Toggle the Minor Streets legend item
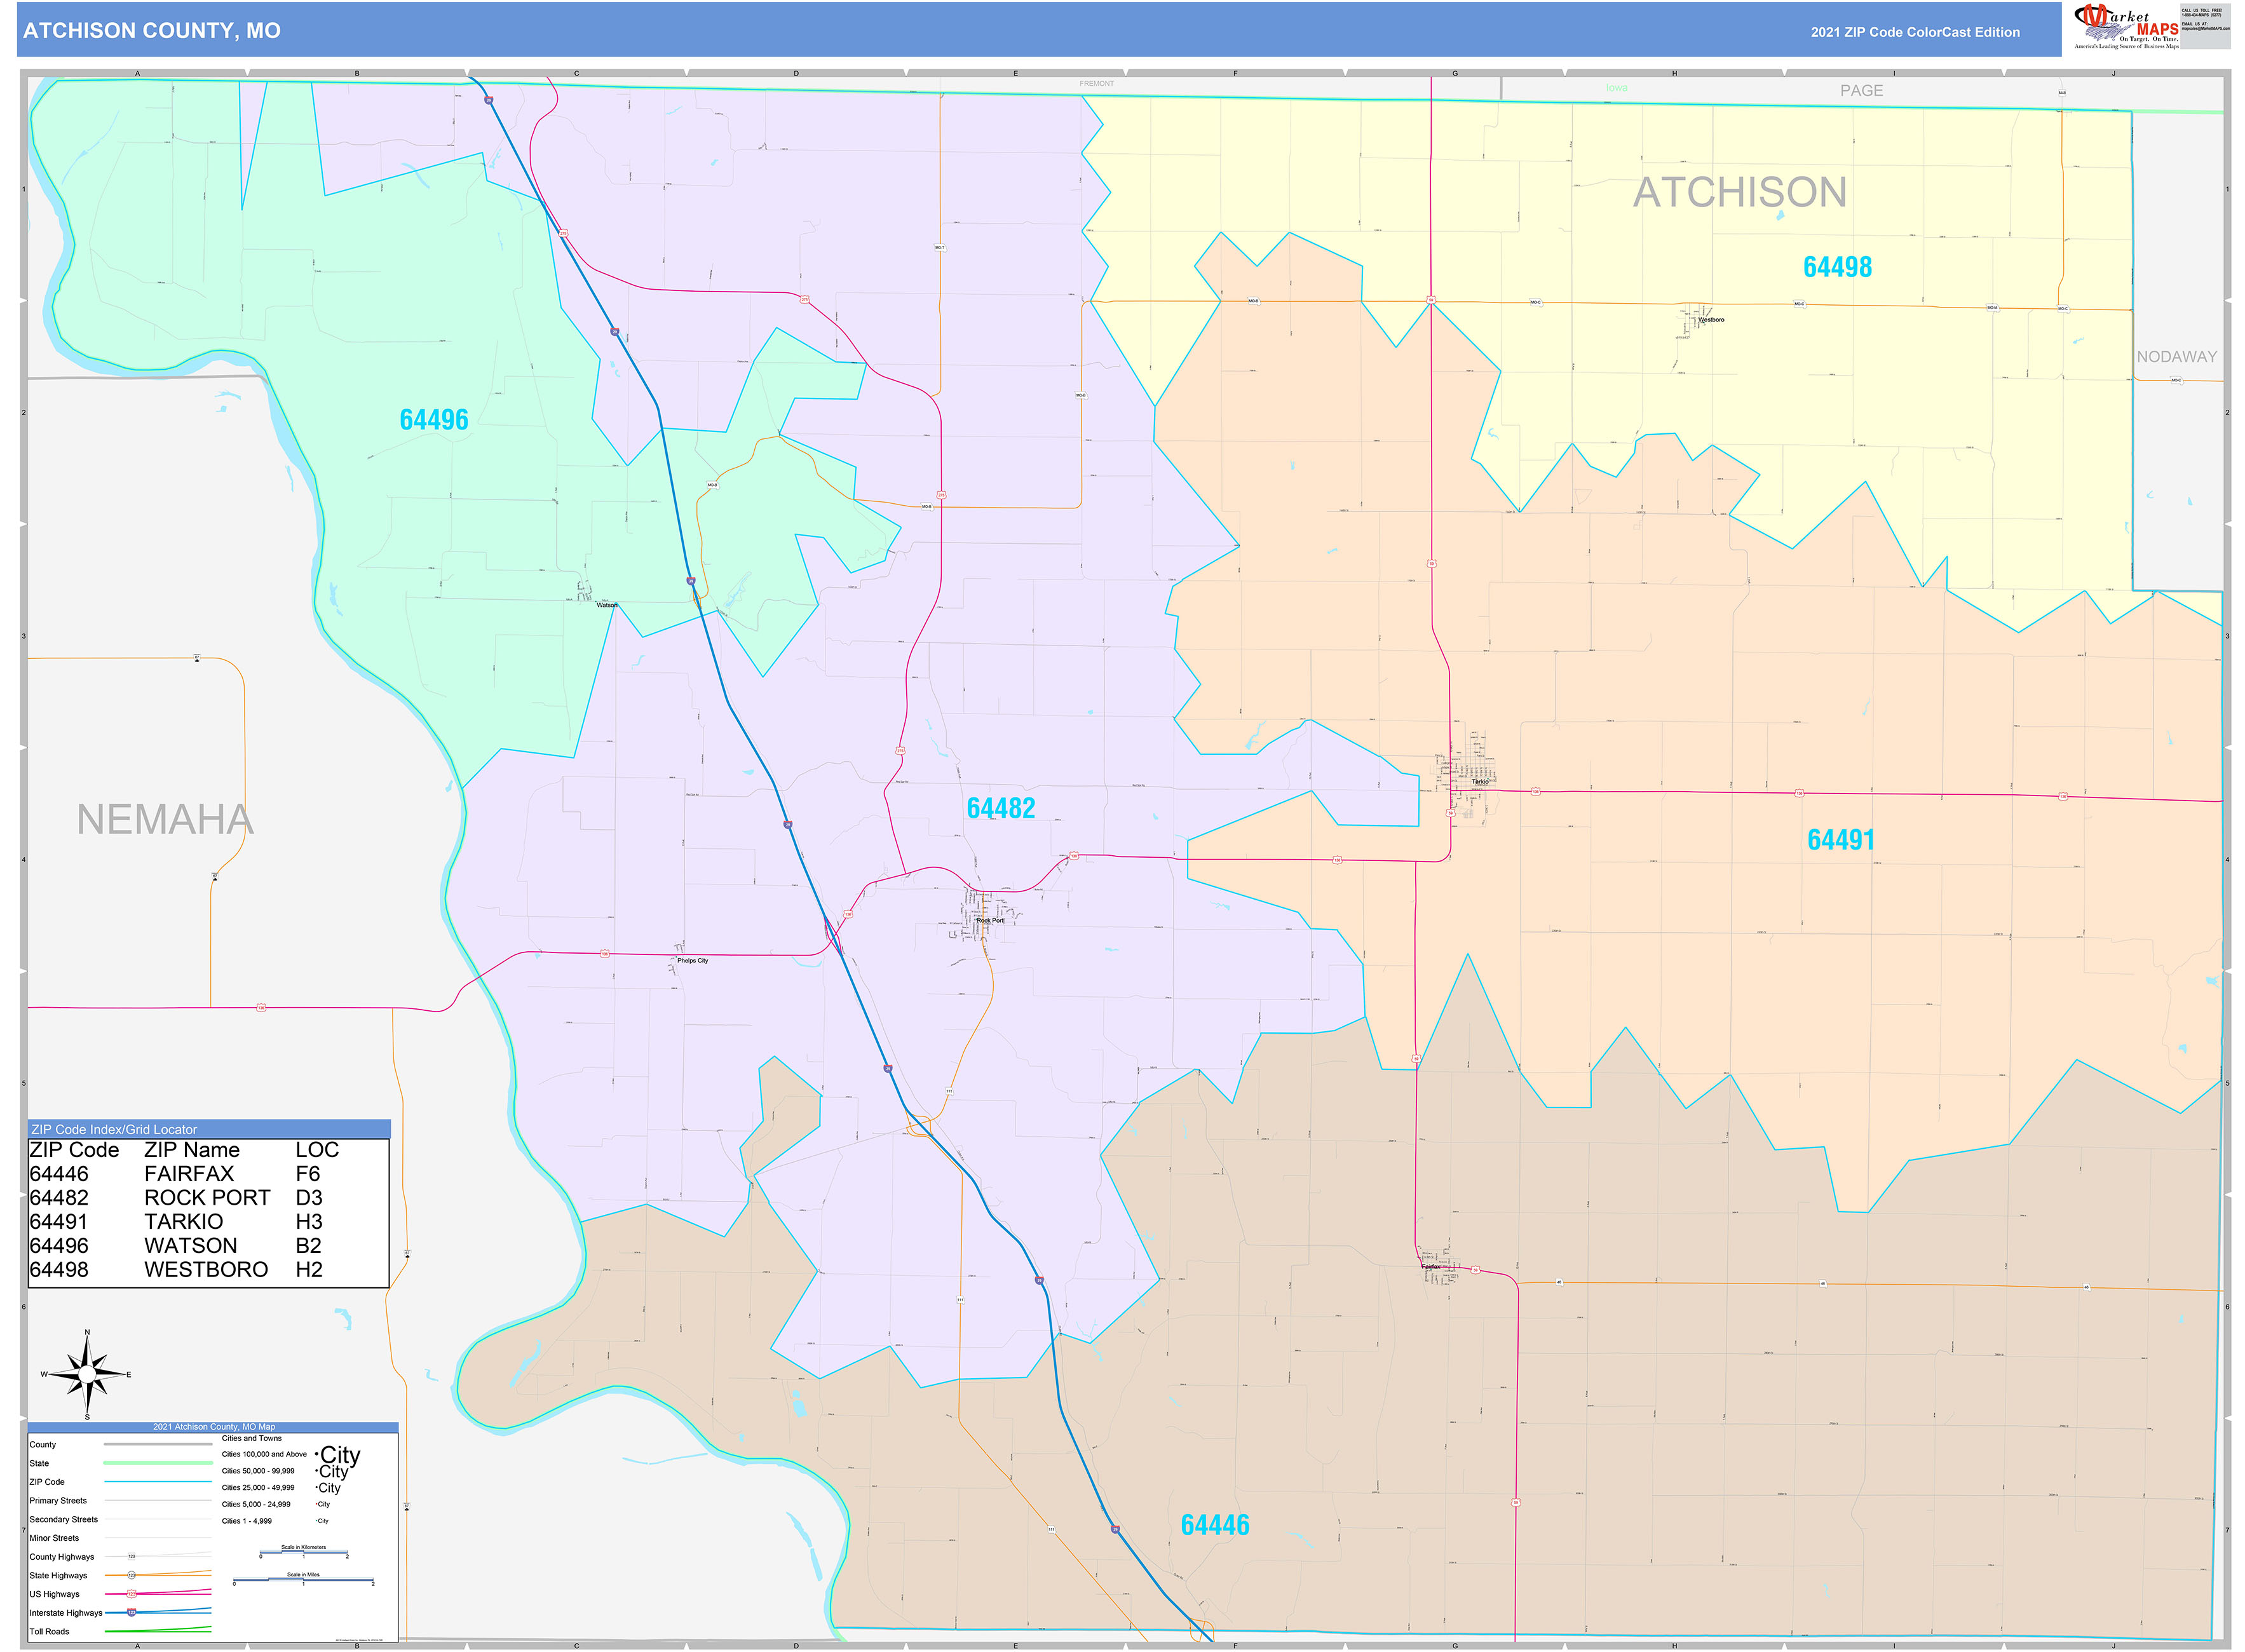The height and width of the screenshot is (1652, 2245). 56,1538
